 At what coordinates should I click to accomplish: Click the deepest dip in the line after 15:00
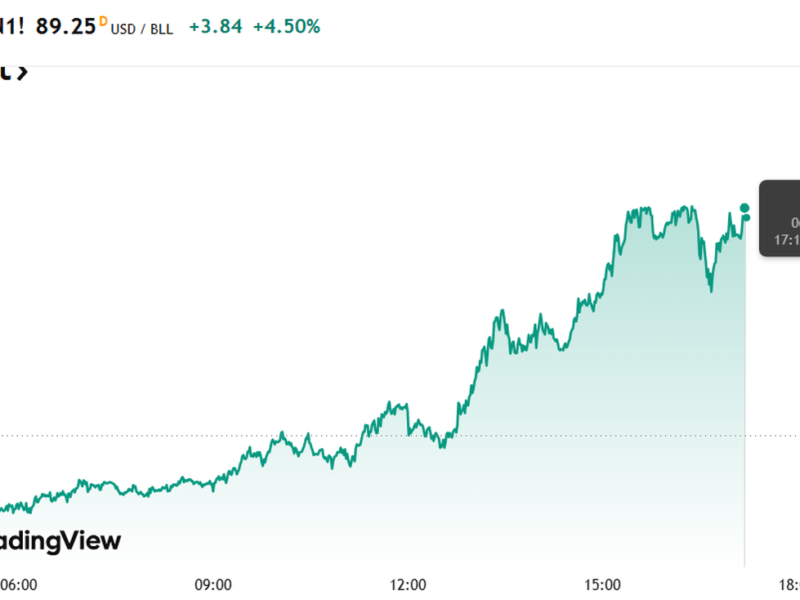coord(711,290)
